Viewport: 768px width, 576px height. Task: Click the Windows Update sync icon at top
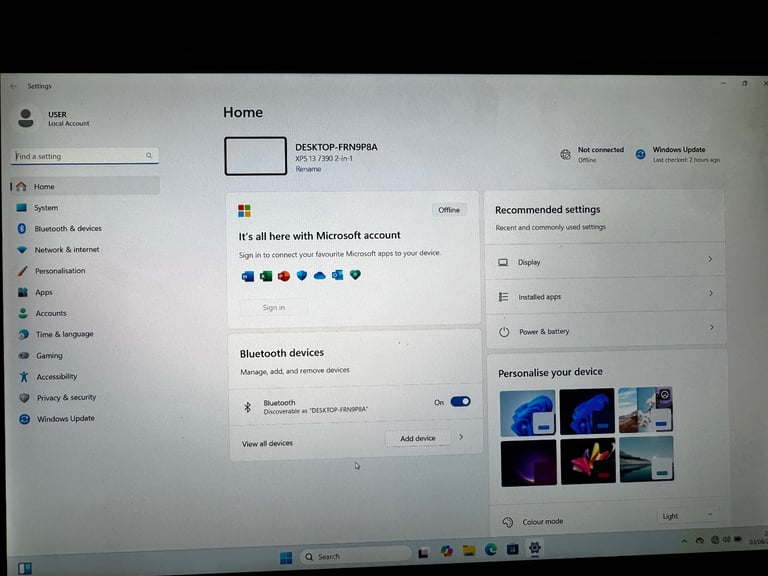coord(640,154)
